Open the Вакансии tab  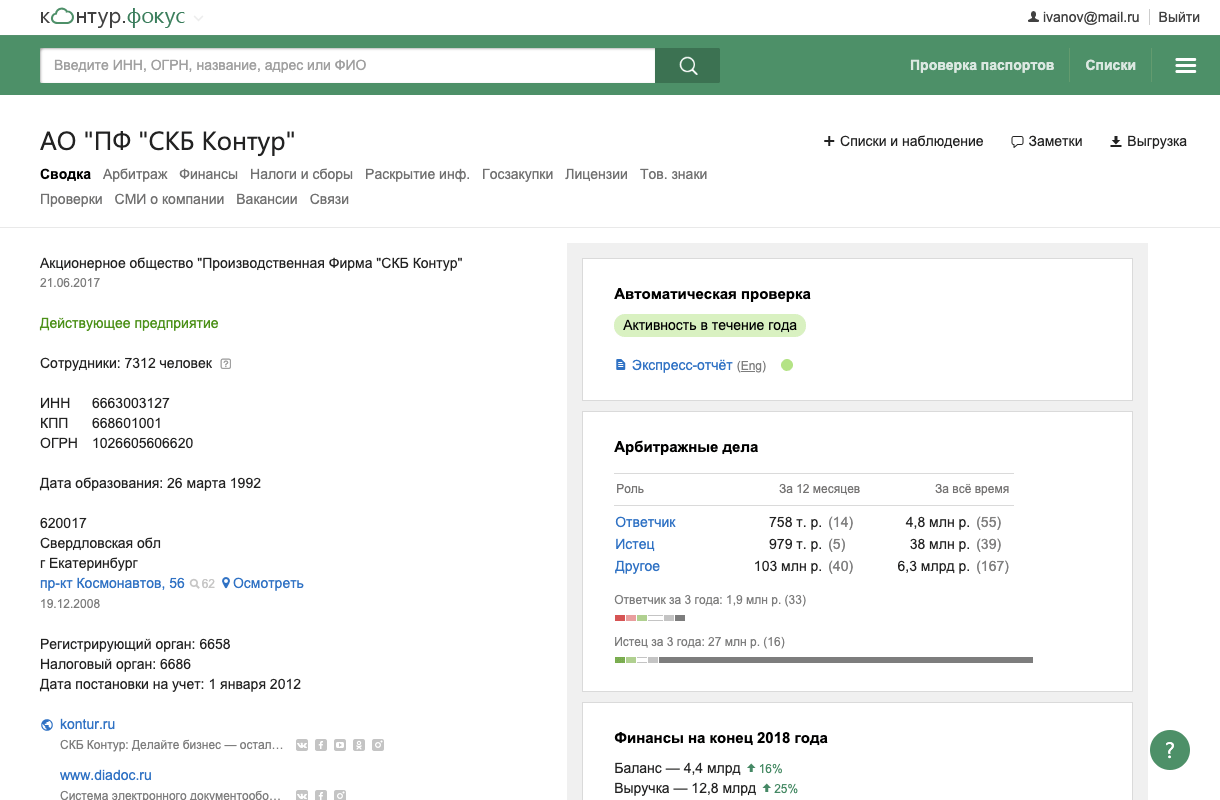click(x=267, y=199)
